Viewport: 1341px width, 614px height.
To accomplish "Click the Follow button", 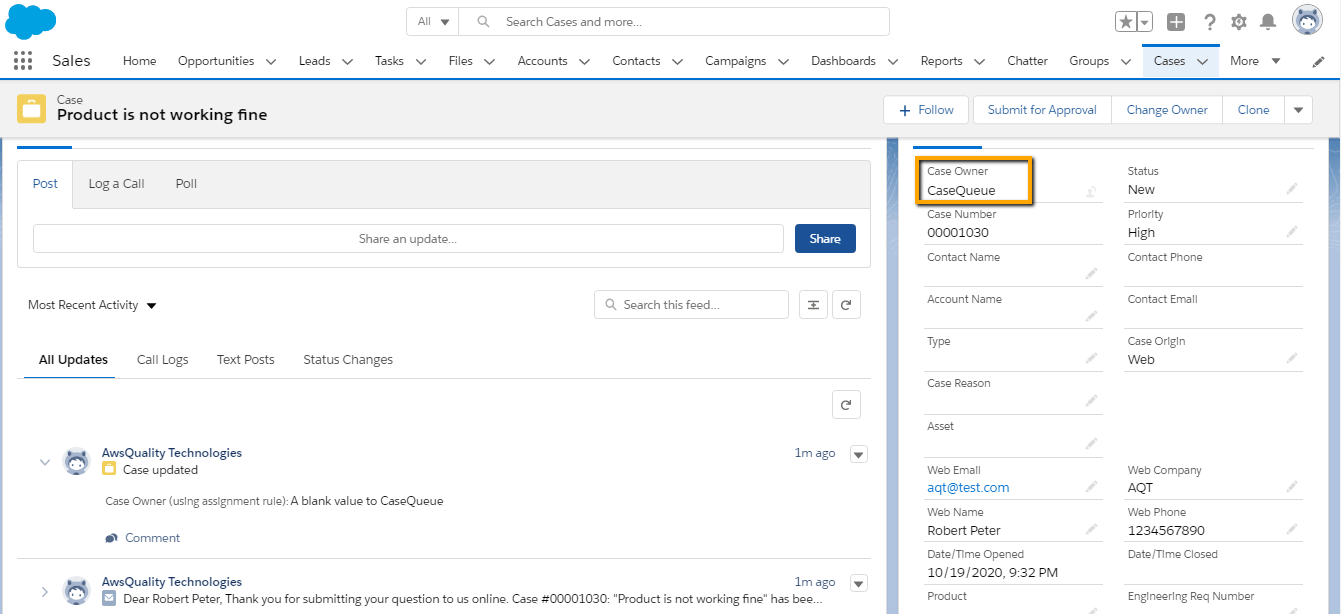I will pos(926,110).
